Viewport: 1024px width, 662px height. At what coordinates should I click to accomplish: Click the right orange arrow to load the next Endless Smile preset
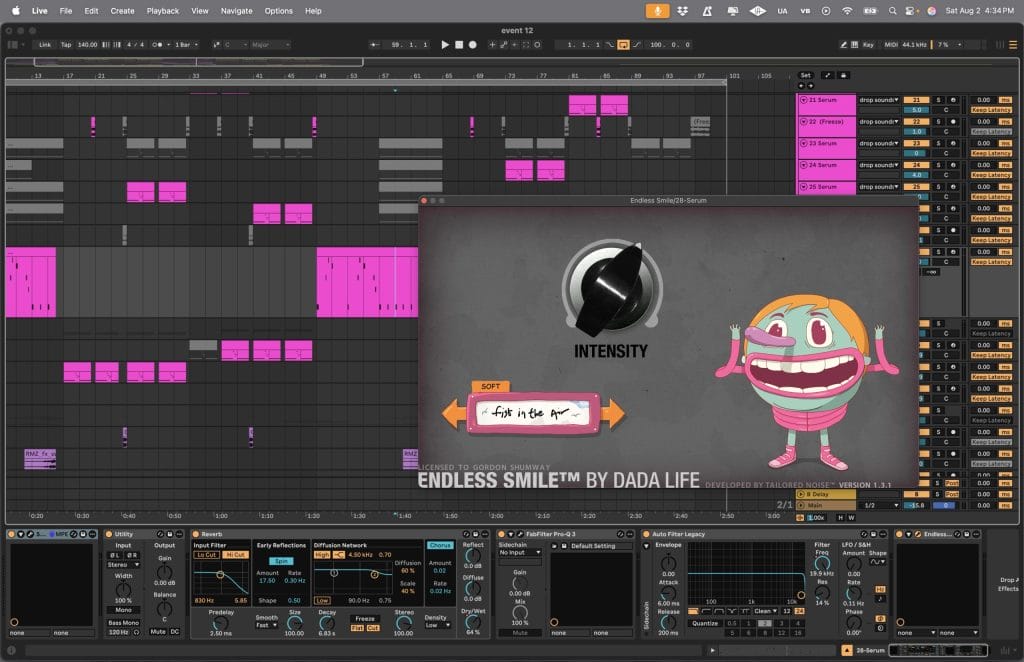tap(613, 412)
